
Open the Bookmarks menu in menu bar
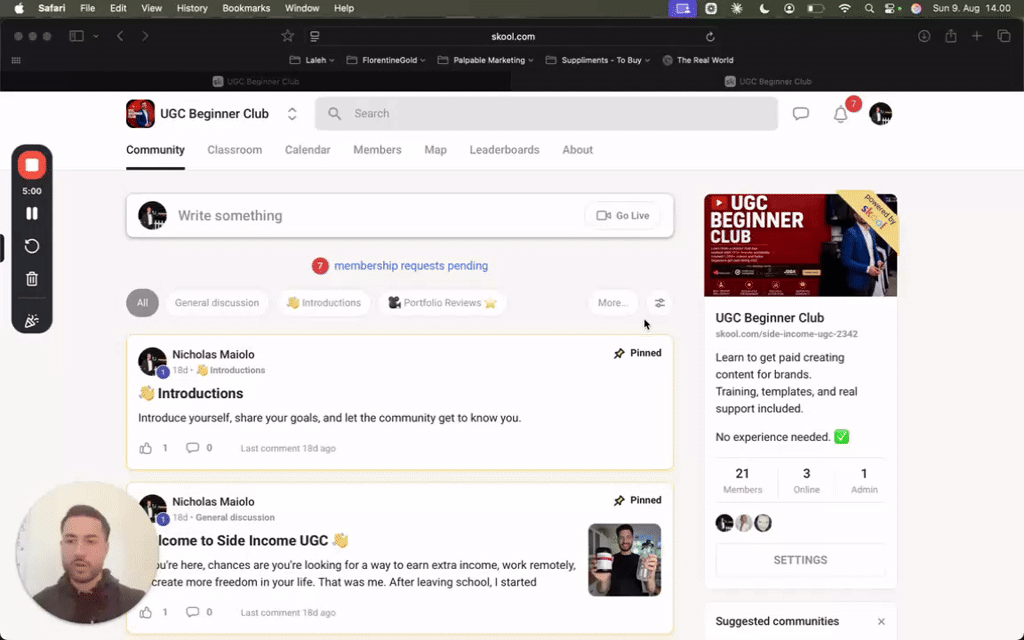pos(246,8)
